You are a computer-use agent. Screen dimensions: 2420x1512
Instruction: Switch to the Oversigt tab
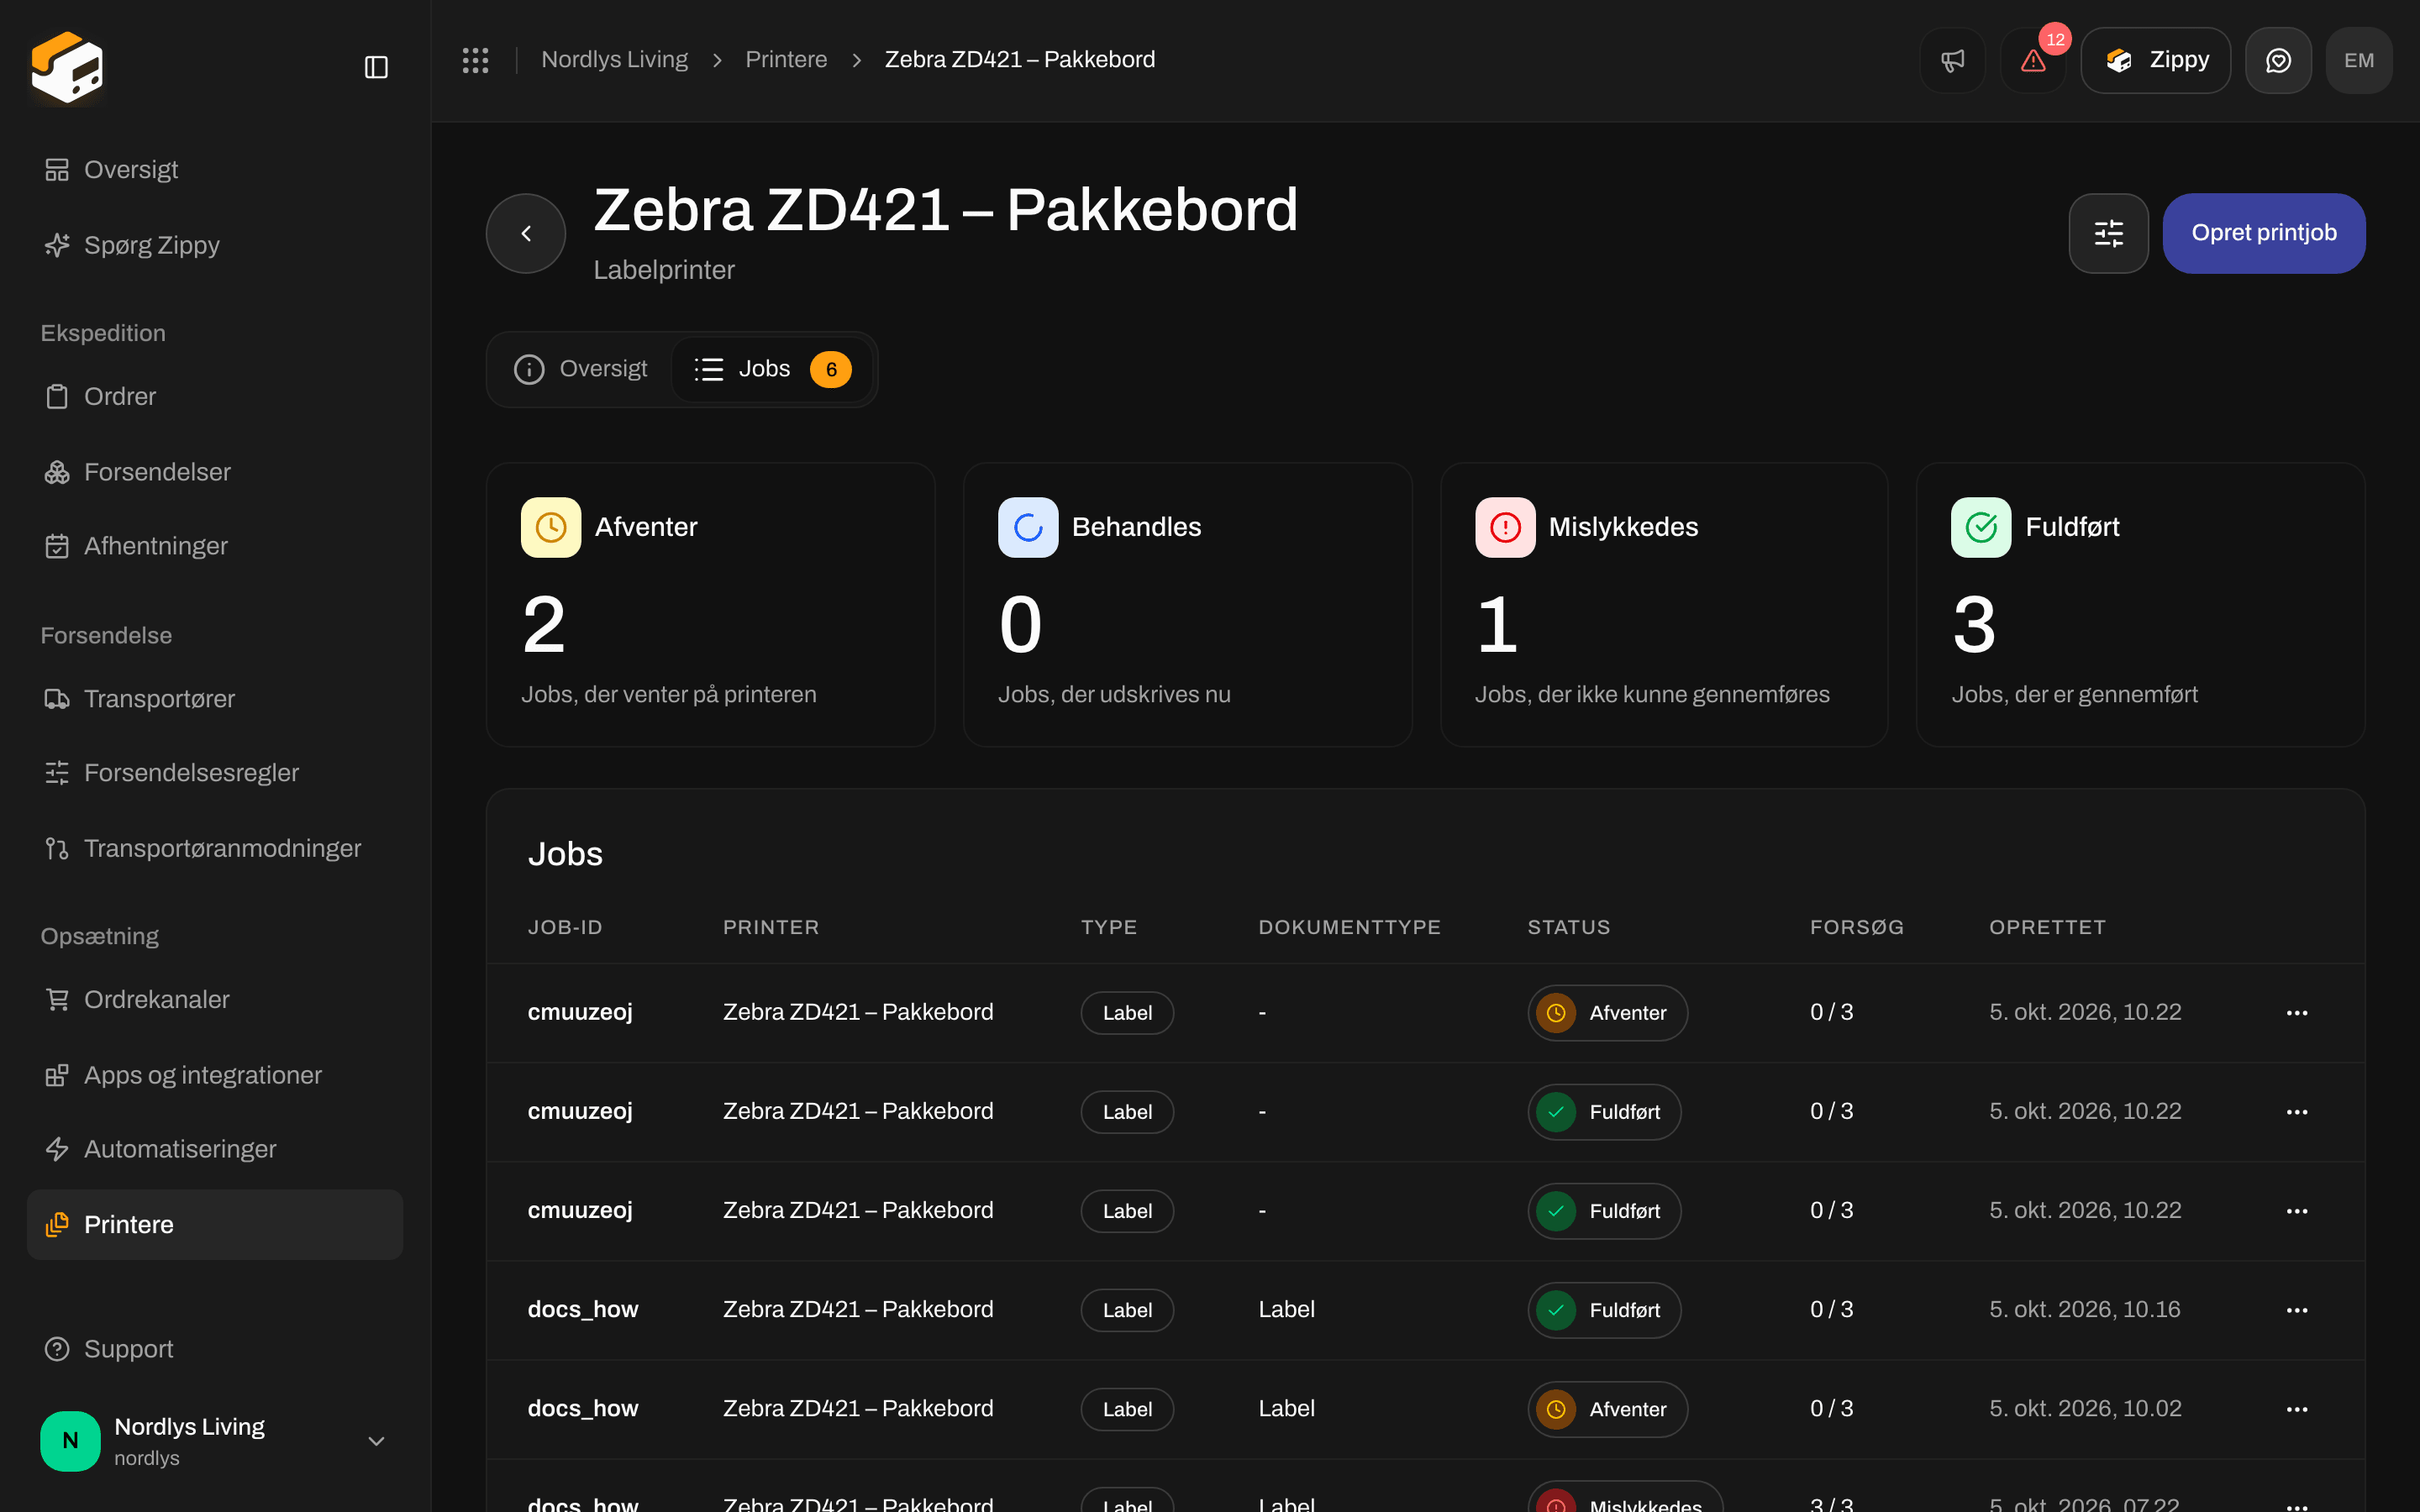581,369
